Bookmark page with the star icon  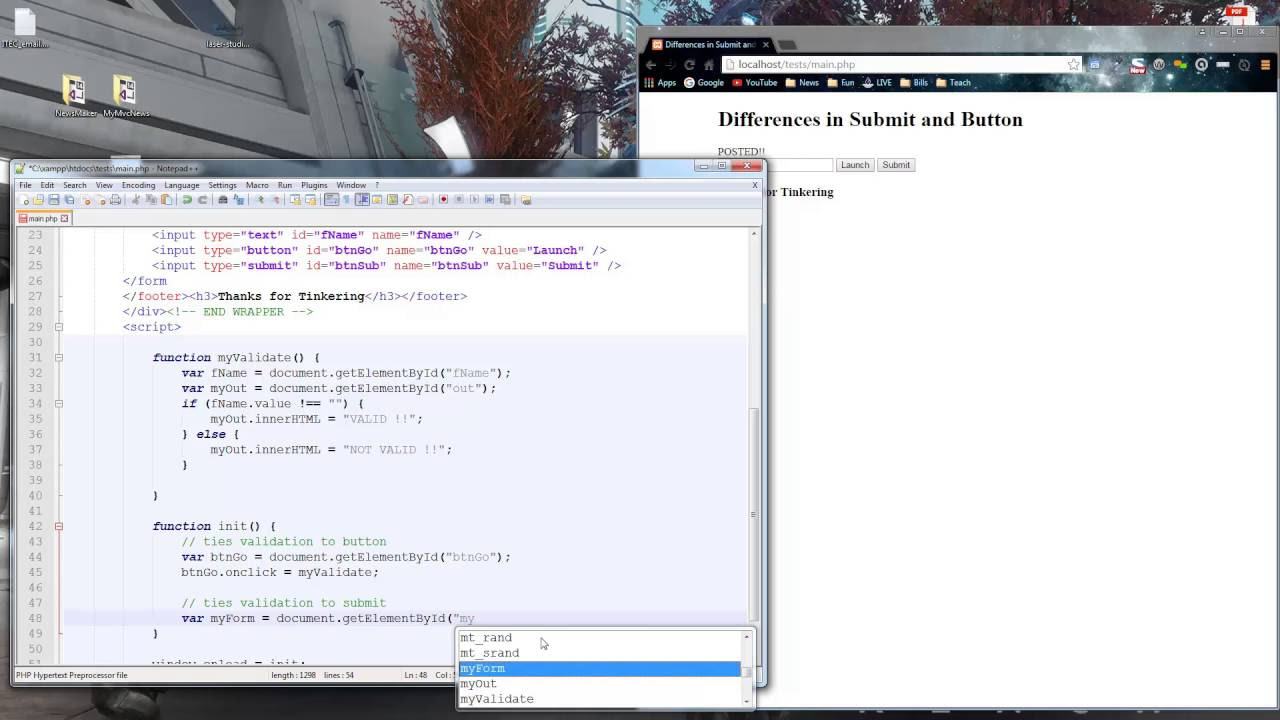point(1073,64)
